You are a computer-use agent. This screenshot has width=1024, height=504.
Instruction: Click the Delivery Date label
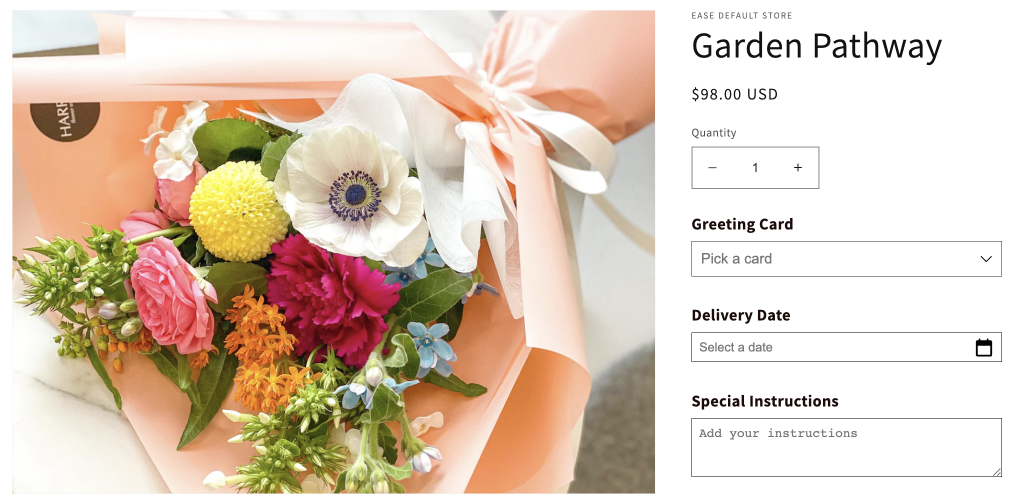pyautogui.click(x=741, y=315)
